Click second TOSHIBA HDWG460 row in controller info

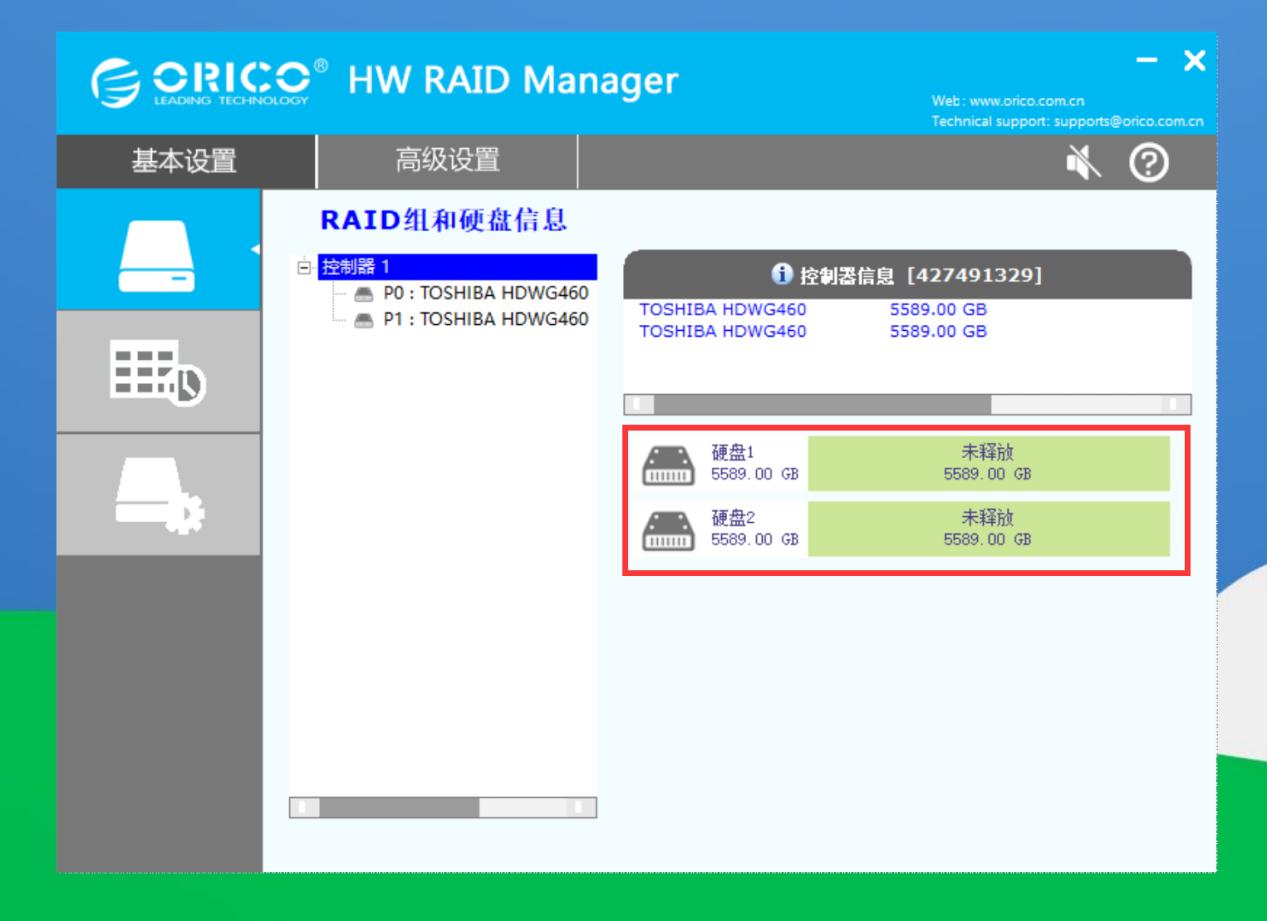(812, 330)
